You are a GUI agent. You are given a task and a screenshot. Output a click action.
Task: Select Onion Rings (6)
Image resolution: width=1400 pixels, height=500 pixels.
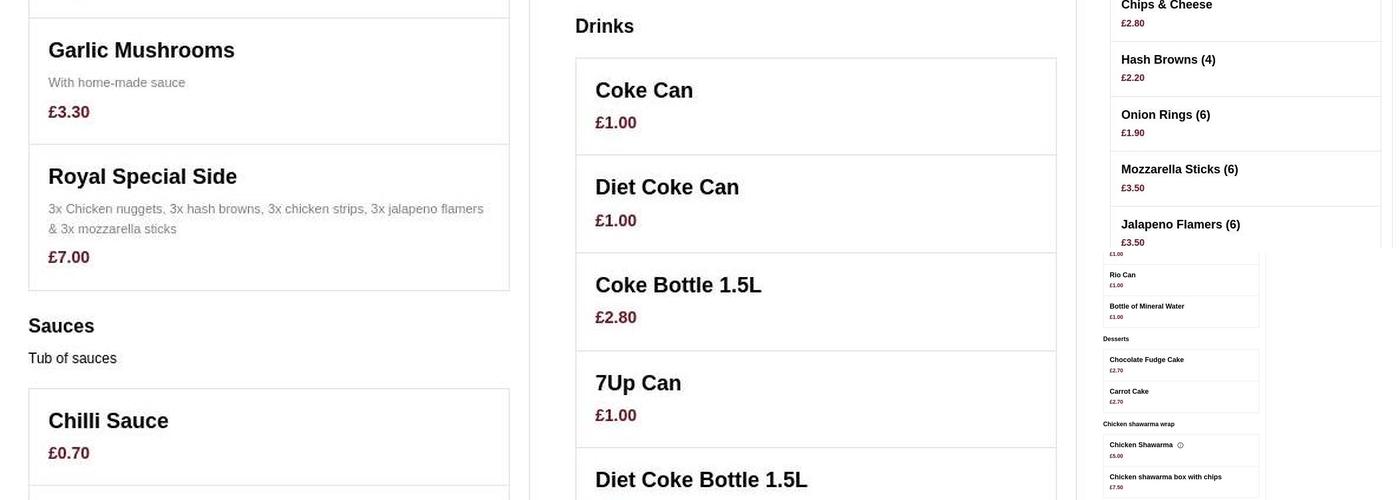coord(1245,123)
